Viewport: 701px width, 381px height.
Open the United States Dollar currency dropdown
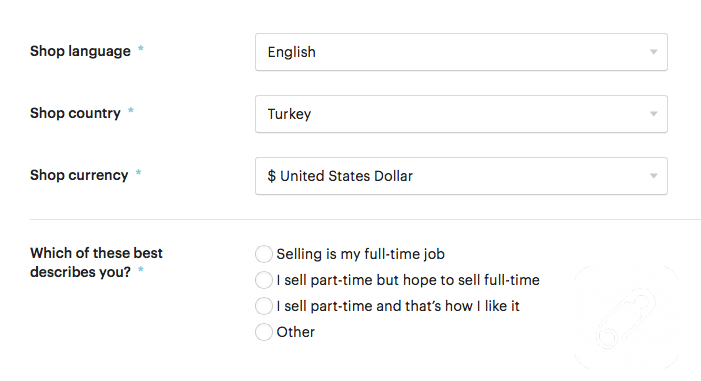[x=461, y=176]
